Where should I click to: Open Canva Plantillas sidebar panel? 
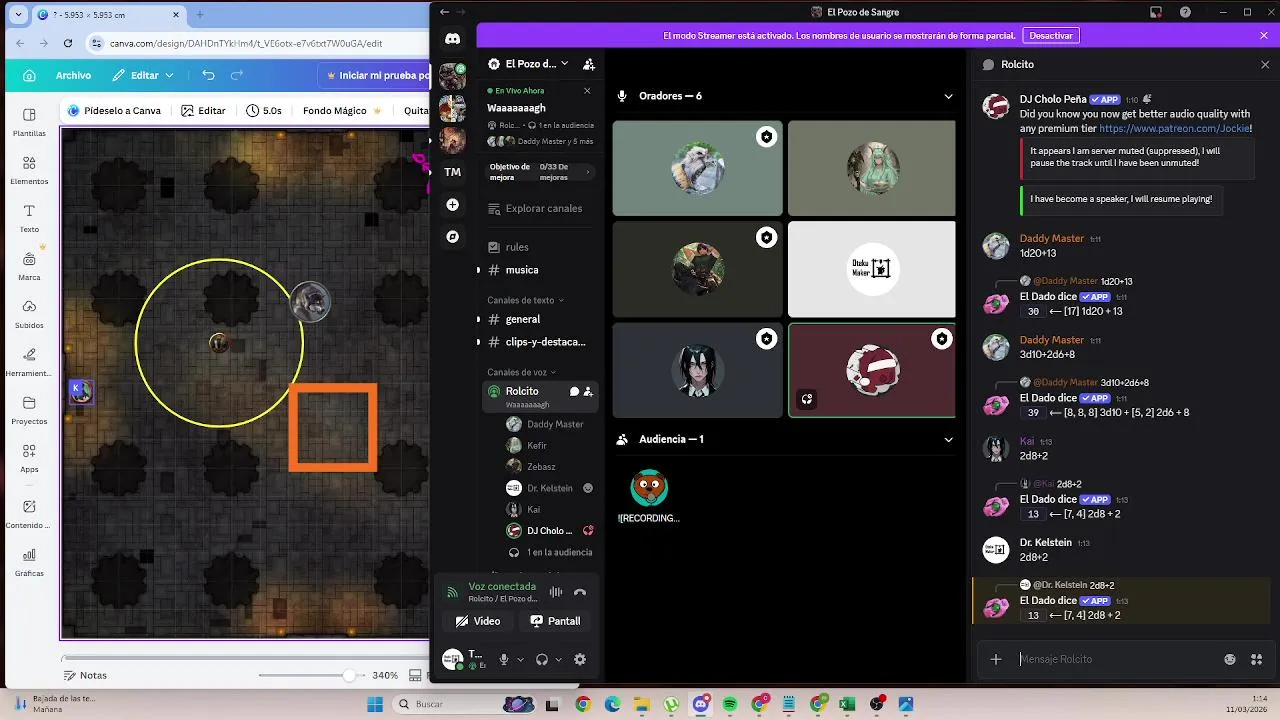pos(29,122)
